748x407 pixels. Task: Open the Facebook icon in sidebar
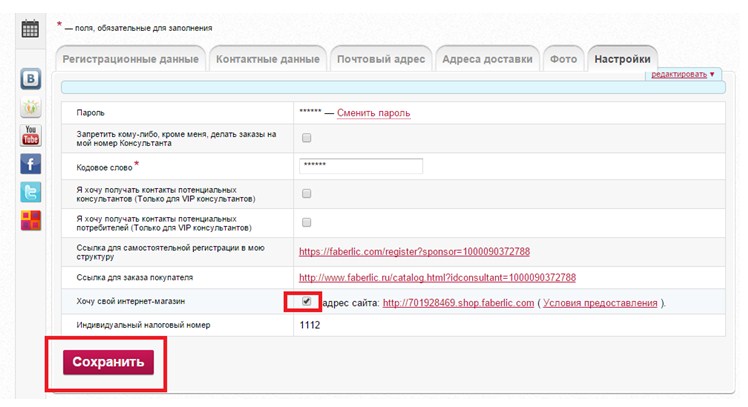click(31, 164)
